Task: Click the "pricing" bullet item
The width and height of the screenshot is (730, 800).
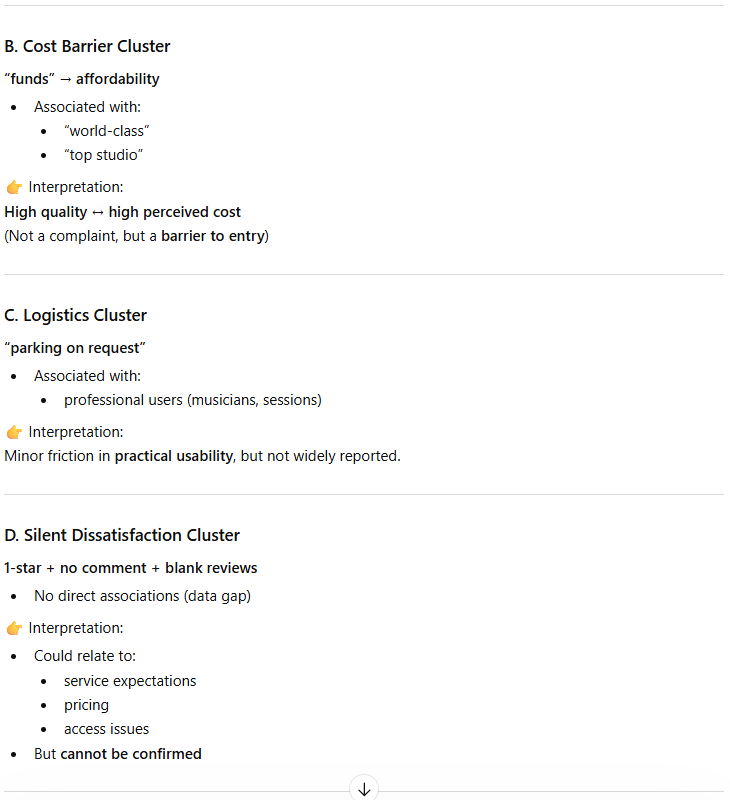Action: tap(86, 705)
